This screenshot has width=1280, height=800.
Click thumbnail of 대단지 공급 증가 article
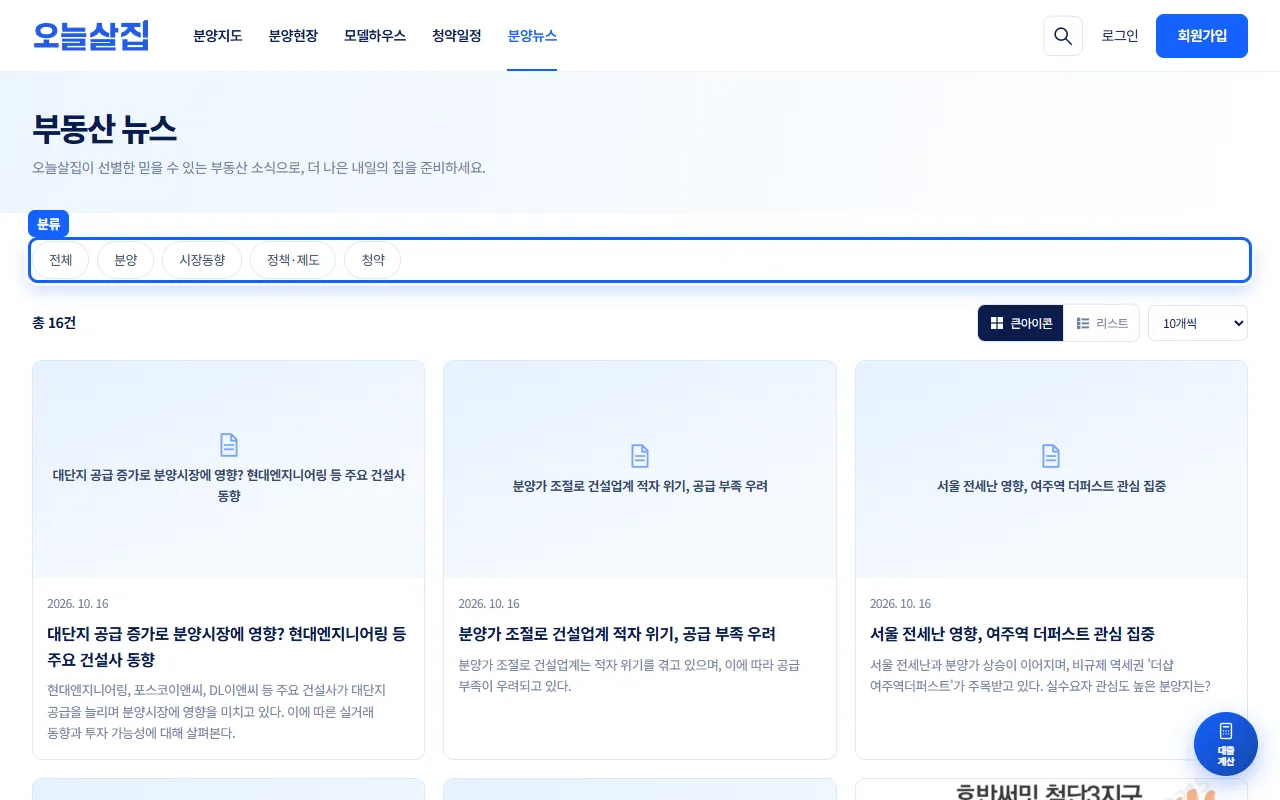[229, 469]
